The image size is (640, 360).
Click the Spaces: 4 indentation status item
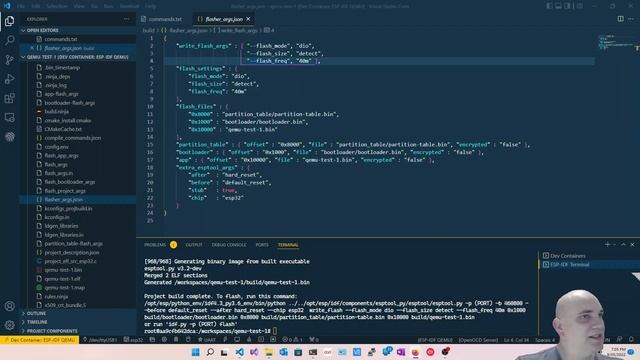545,340
